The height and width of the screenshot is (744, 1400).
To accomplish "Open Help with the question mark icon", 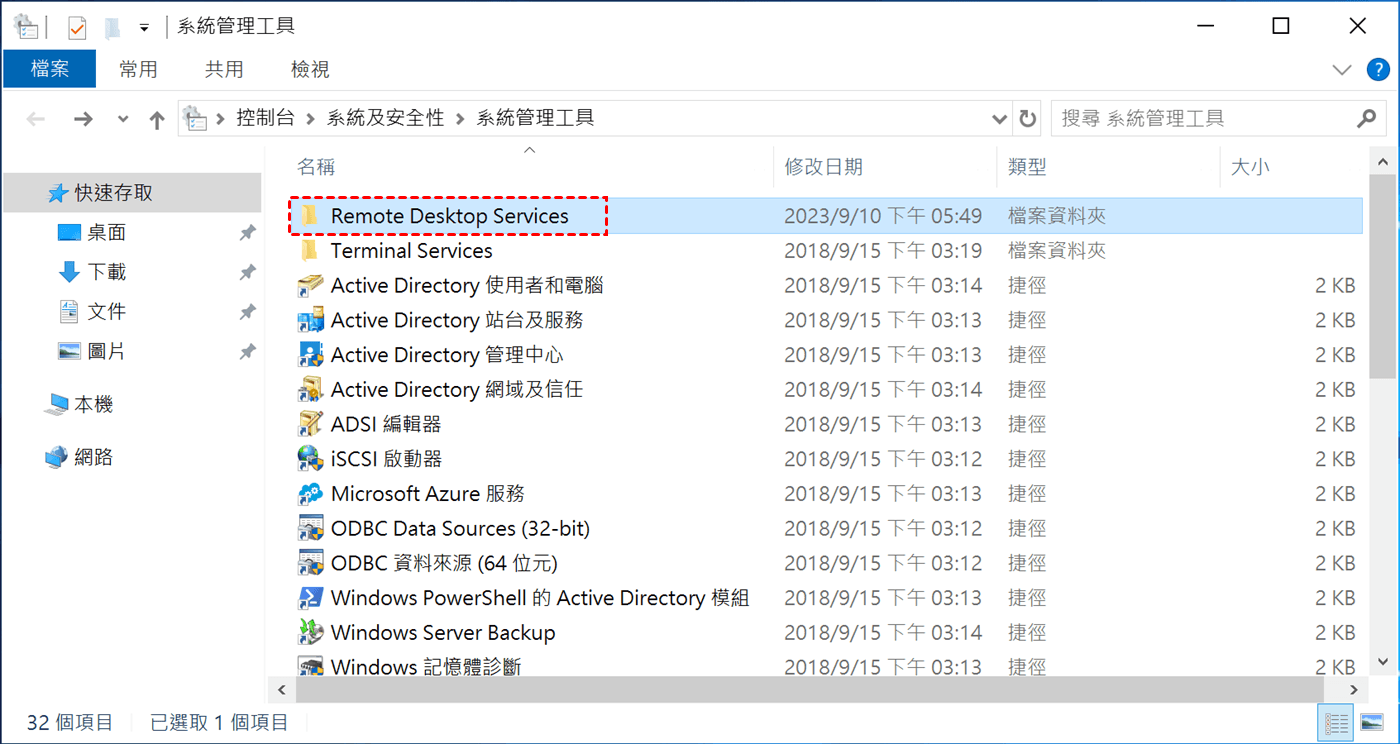I will [1377, 70].
